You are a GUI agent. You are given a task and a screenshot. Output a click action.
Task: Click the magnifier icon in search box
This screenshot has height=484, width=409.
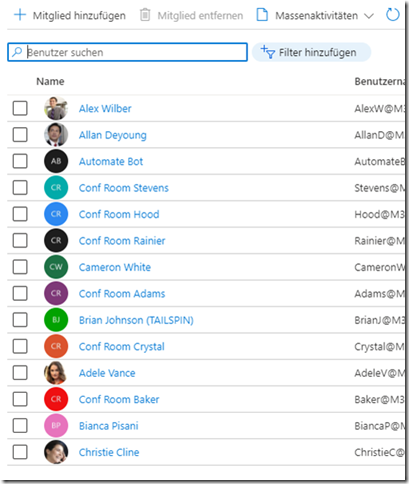click(17, 52)
